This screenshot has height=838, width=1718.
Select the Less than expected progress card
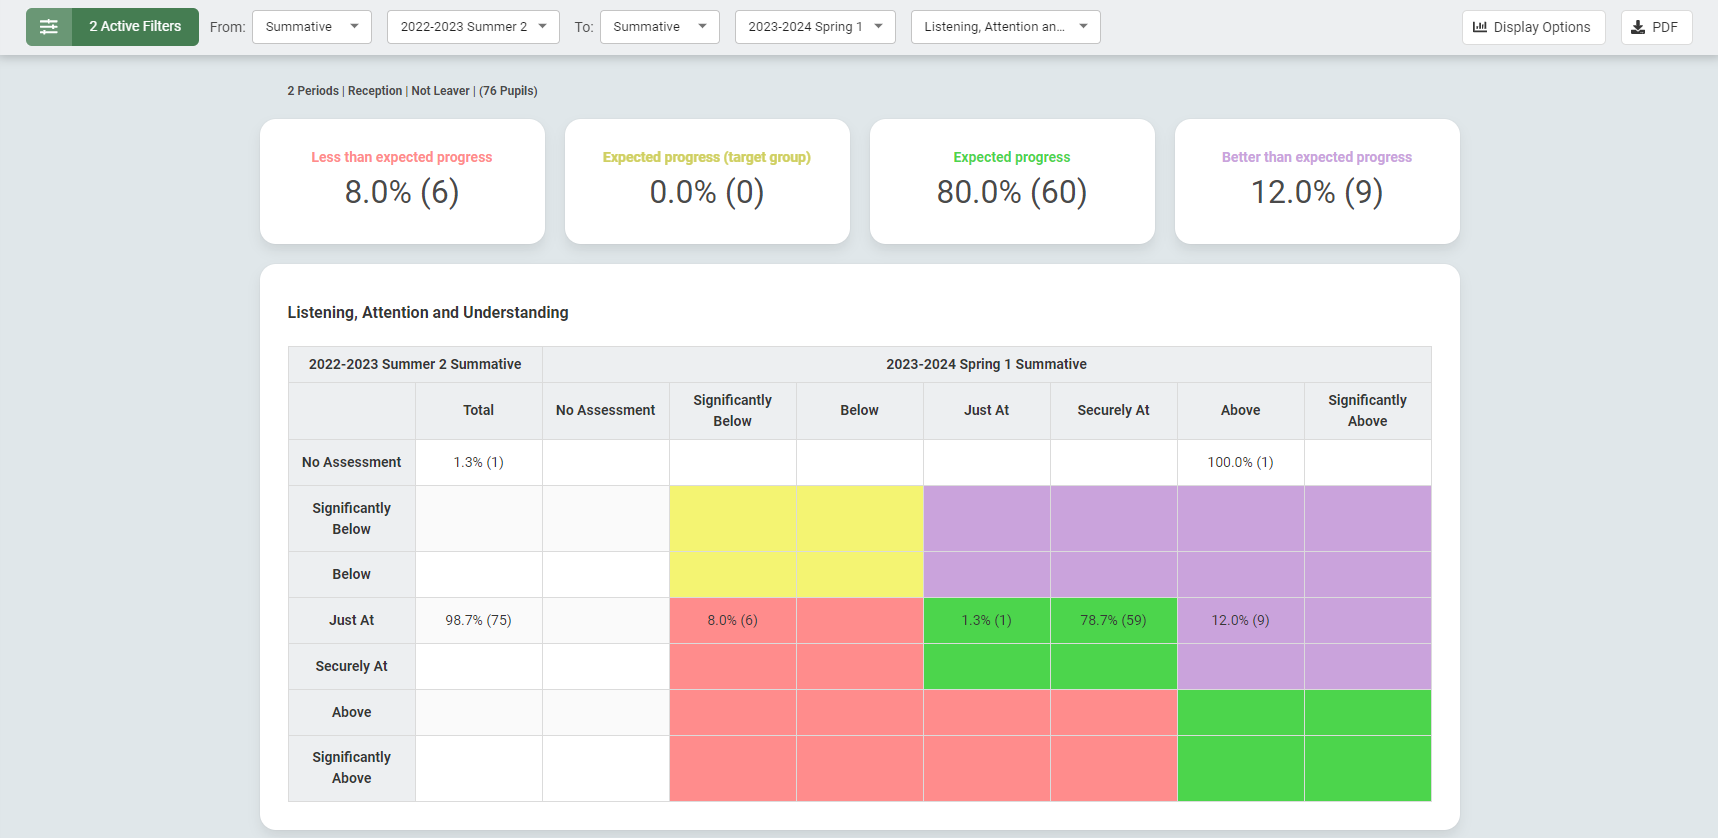point(402,181)
